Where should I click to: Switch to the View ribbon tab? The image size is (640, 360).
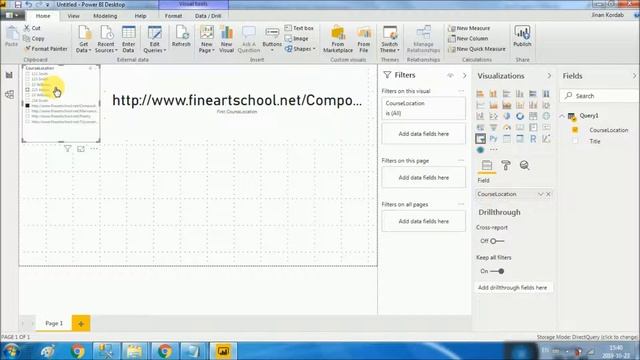(73, 16)
